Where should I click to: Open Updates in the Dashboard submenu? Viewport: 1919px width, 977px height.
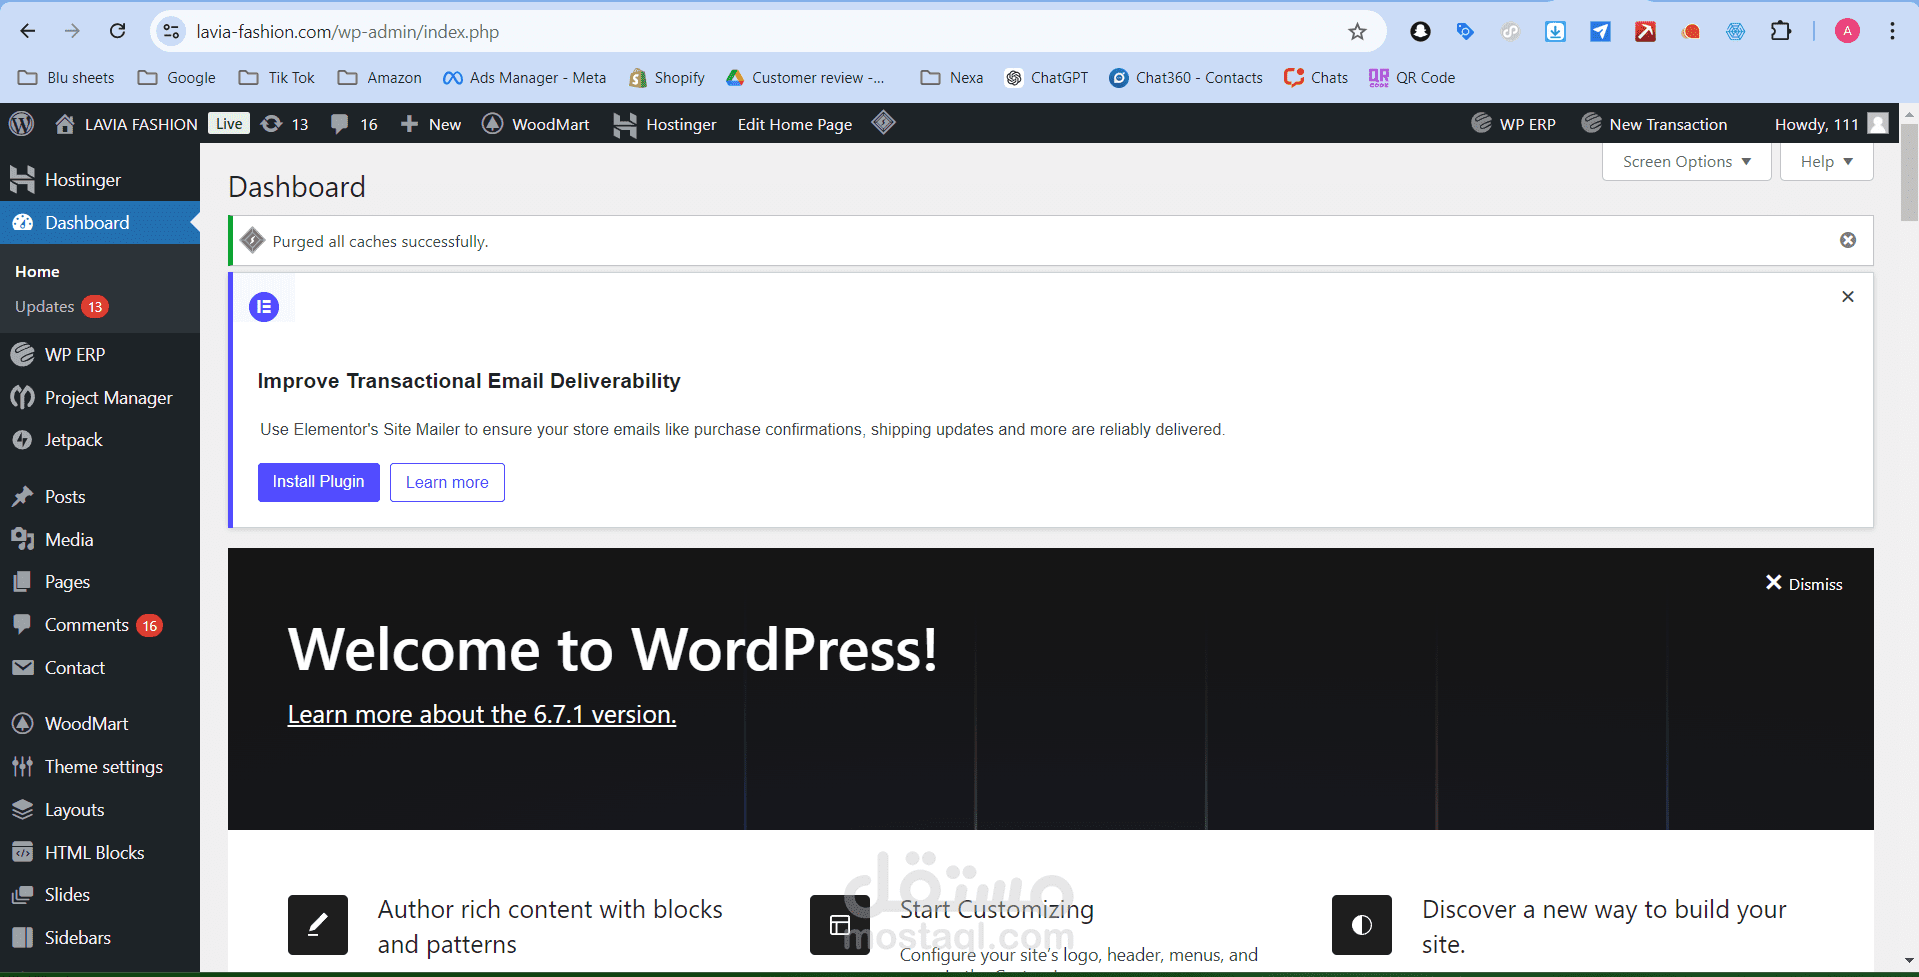tap(60, 307)
